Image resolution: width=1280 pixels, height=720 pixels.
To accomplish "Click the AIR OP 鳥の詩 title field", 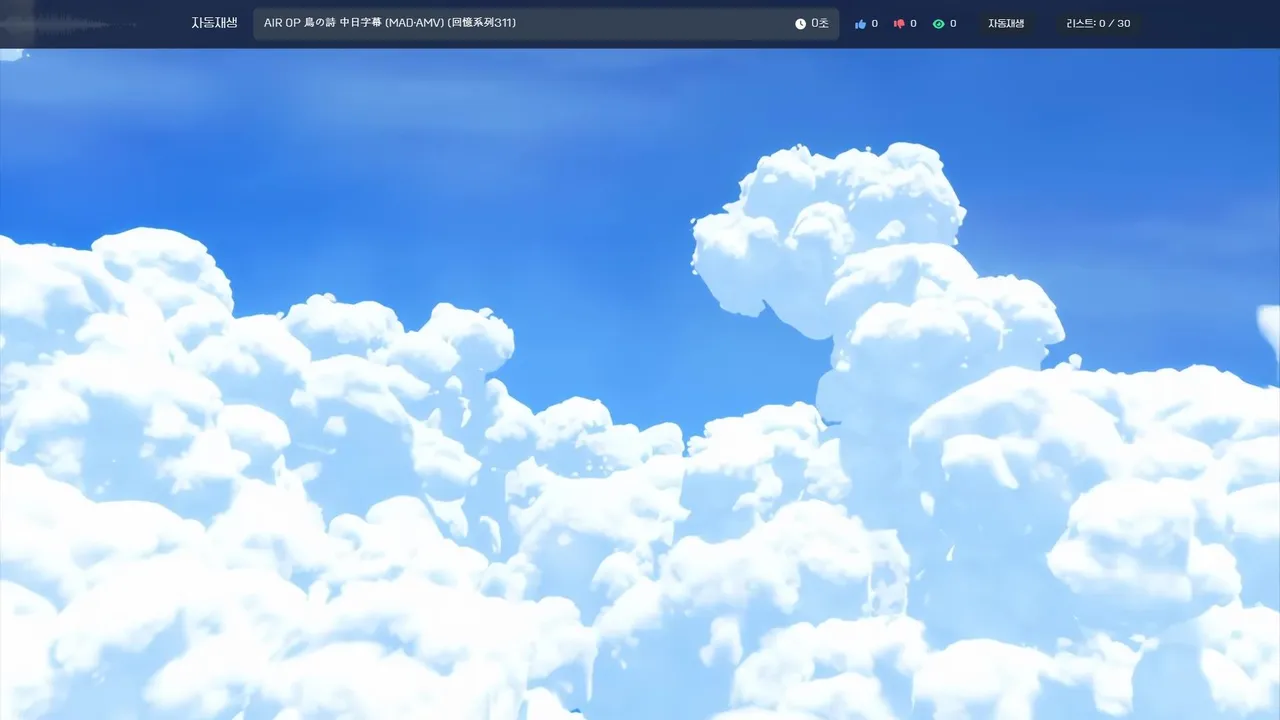I will (545, 24).
